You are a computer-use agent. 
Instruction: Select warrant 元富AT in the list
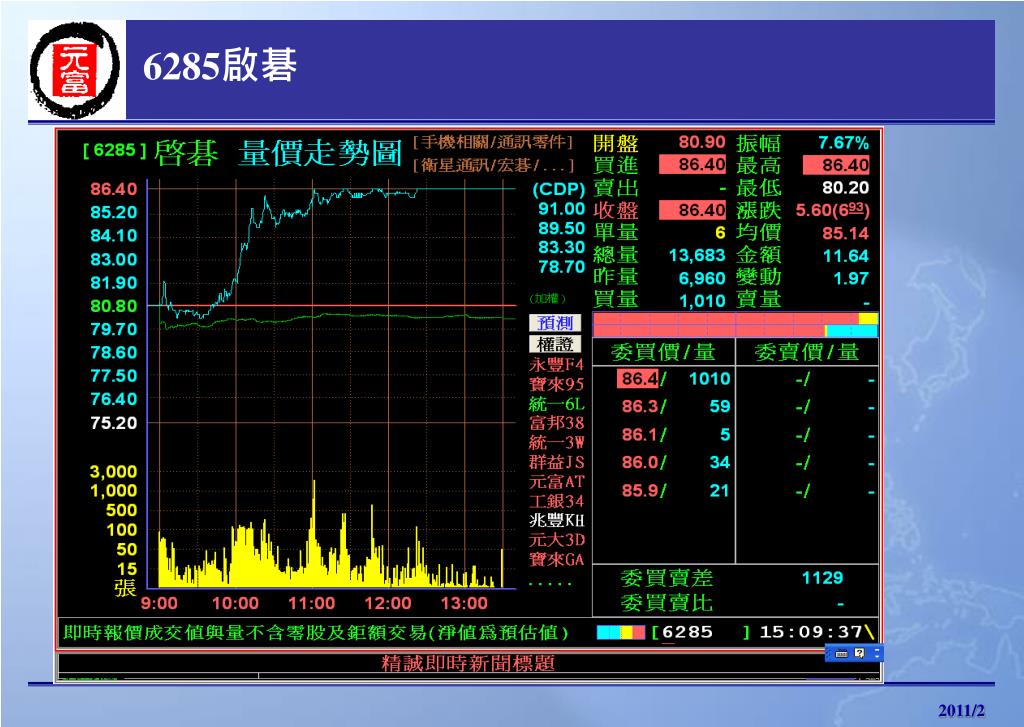click(x=556, y=482)
